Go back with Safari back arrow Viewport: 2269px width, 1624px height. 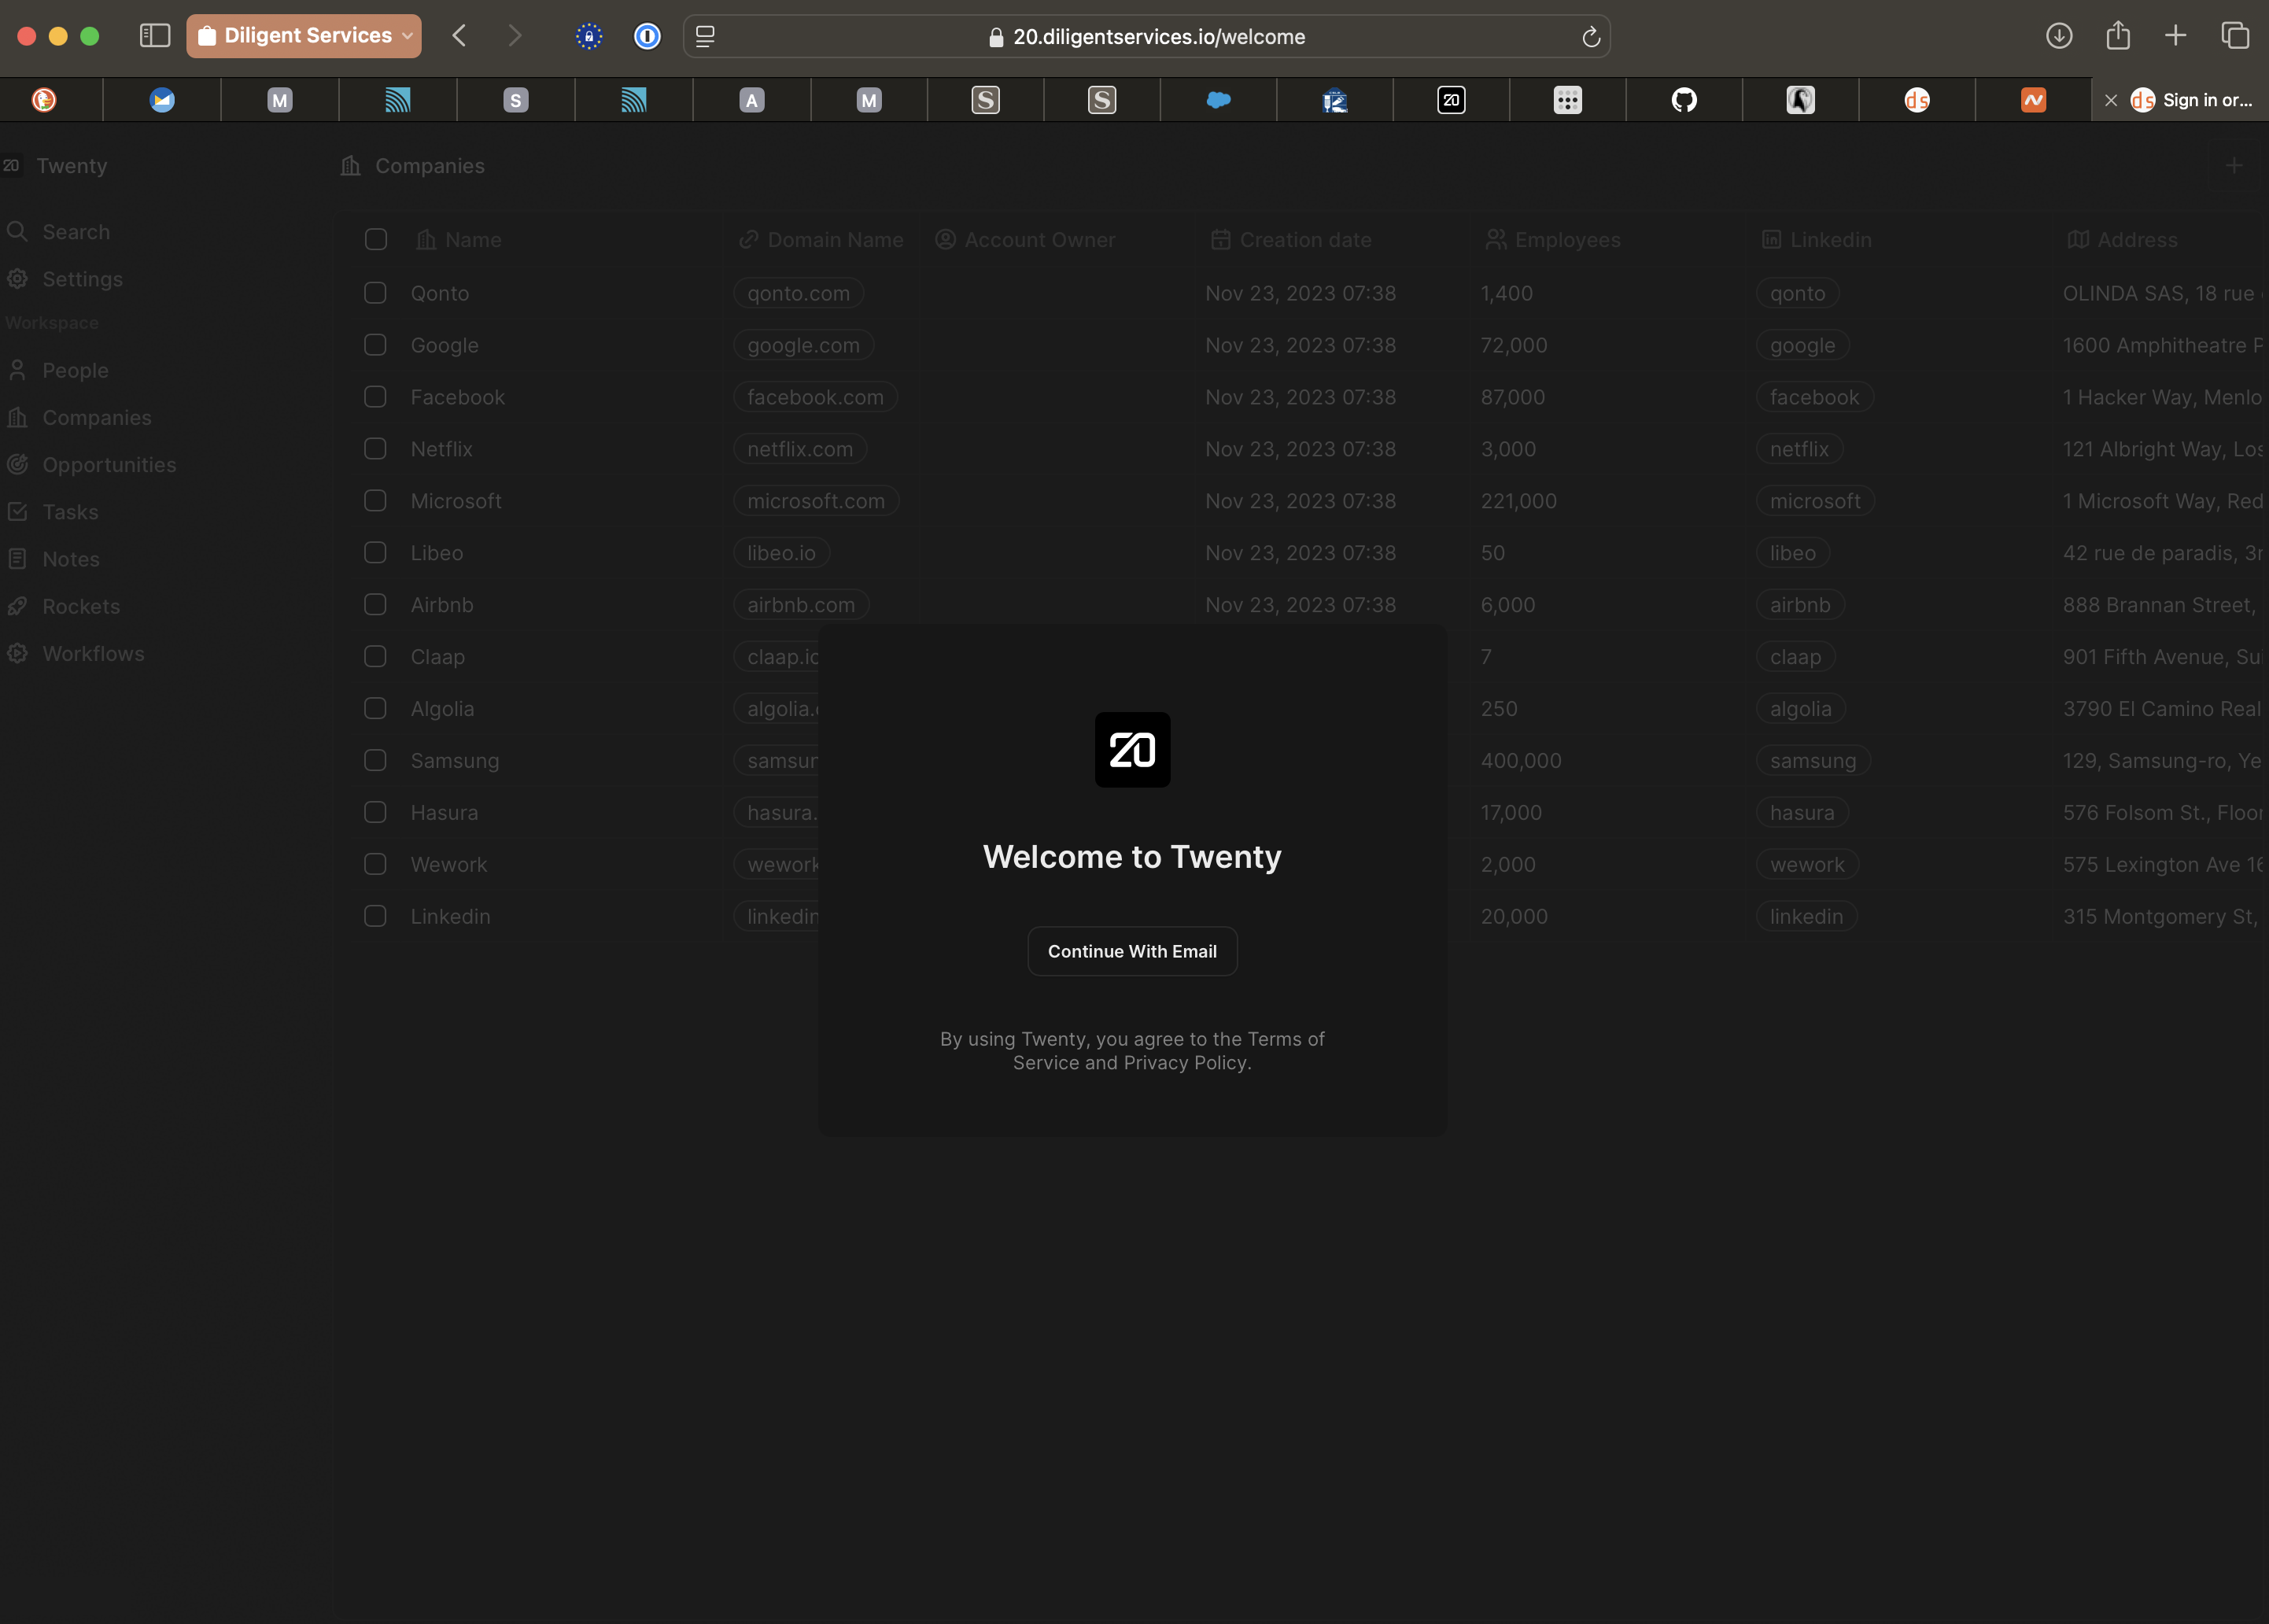click(459, 36)
